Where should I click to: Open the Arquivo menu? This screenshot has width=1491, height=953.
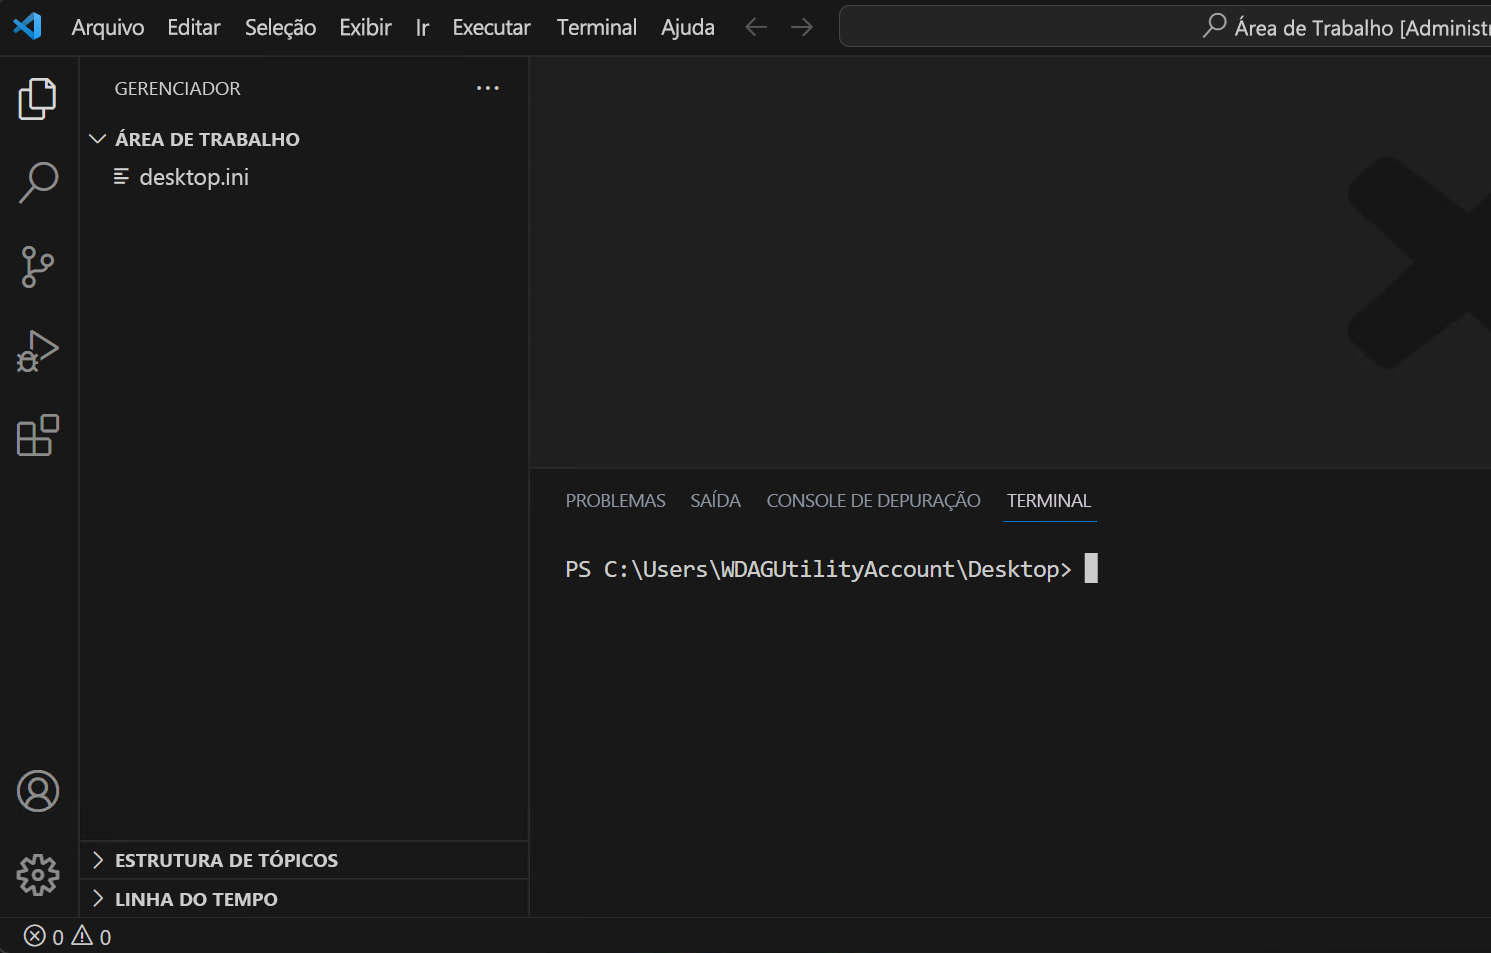pyautogui.click(x=108, y=27)
